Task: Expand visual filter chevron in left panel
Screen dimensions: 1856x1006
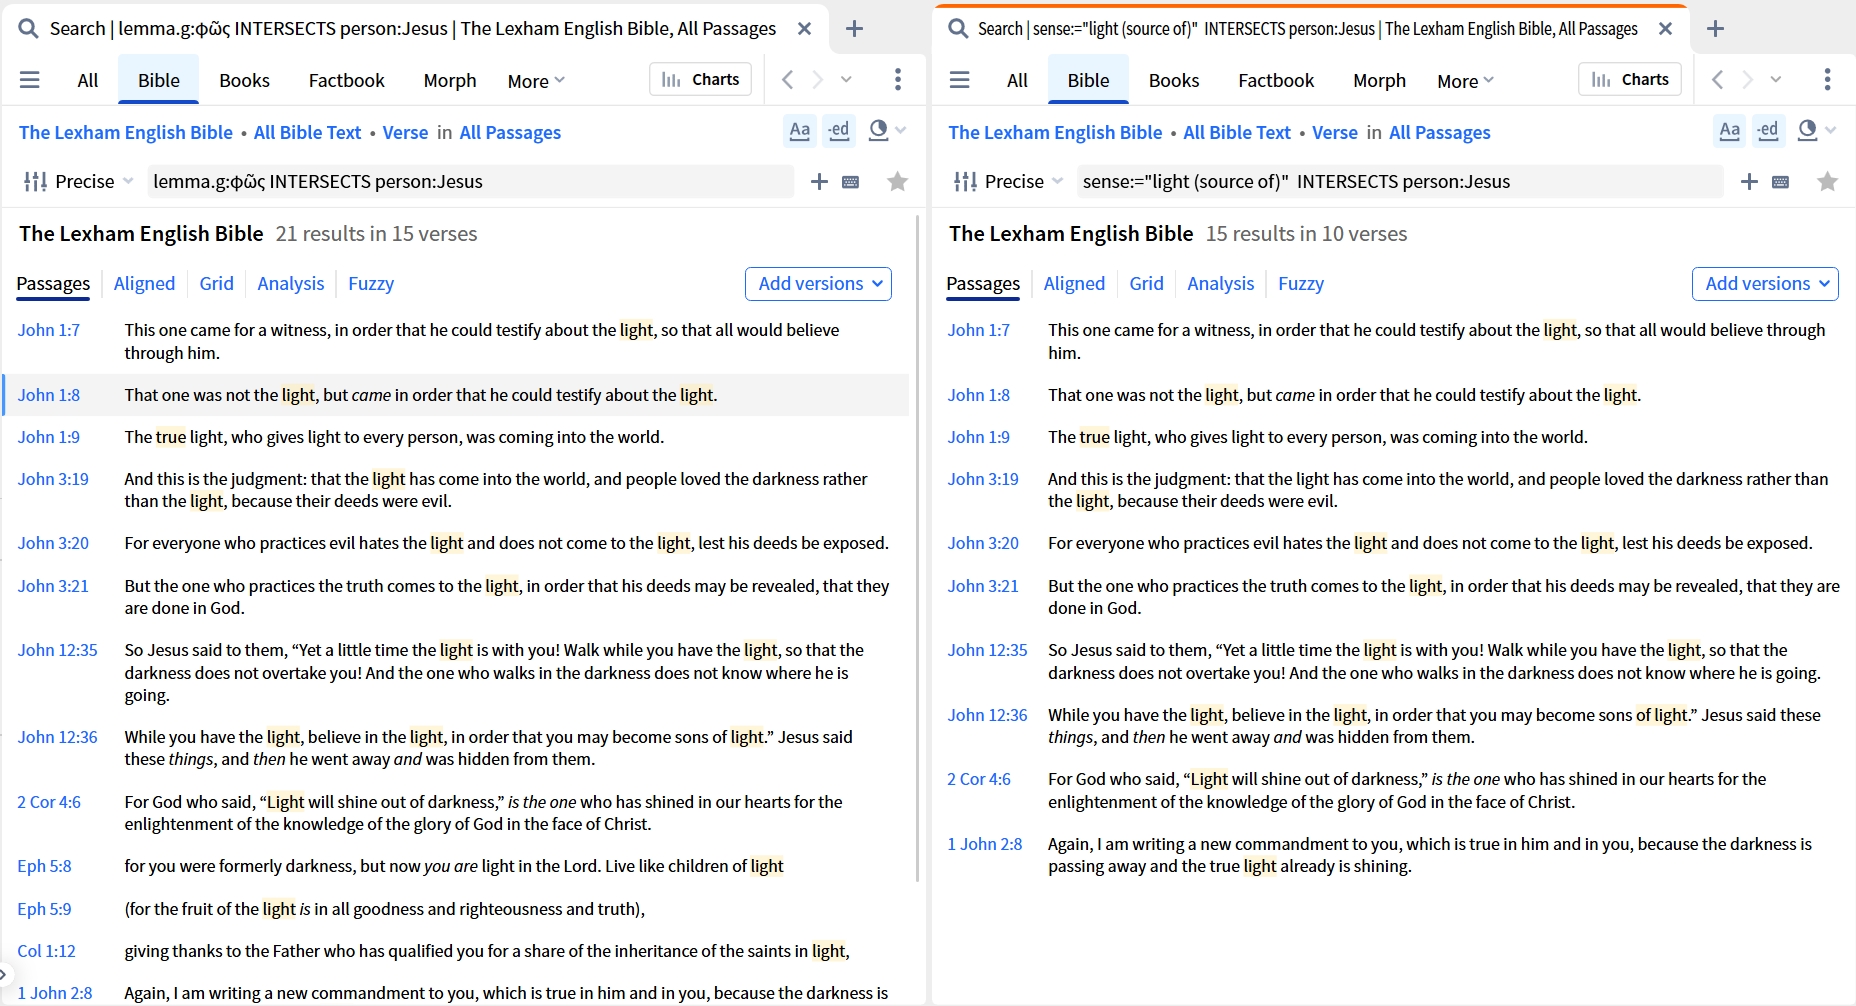Action: tap(901, 131)
